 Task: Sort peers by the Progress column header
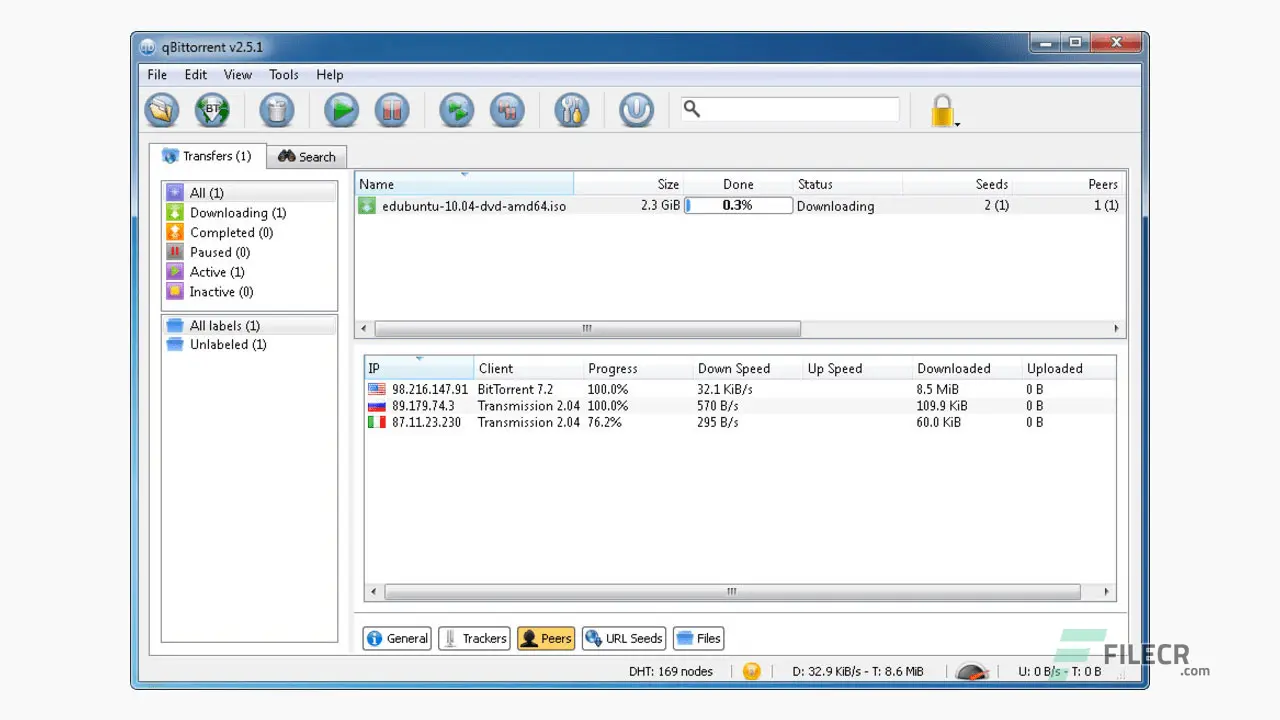click(x=638, y=368)
